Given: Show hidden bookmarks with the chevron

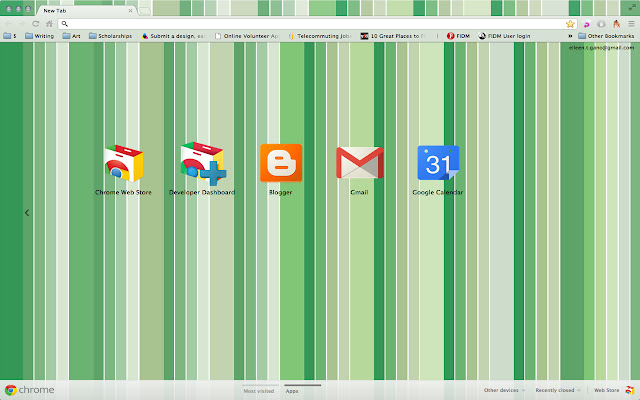Looking at the screenshot, I should tap(570, 36).
